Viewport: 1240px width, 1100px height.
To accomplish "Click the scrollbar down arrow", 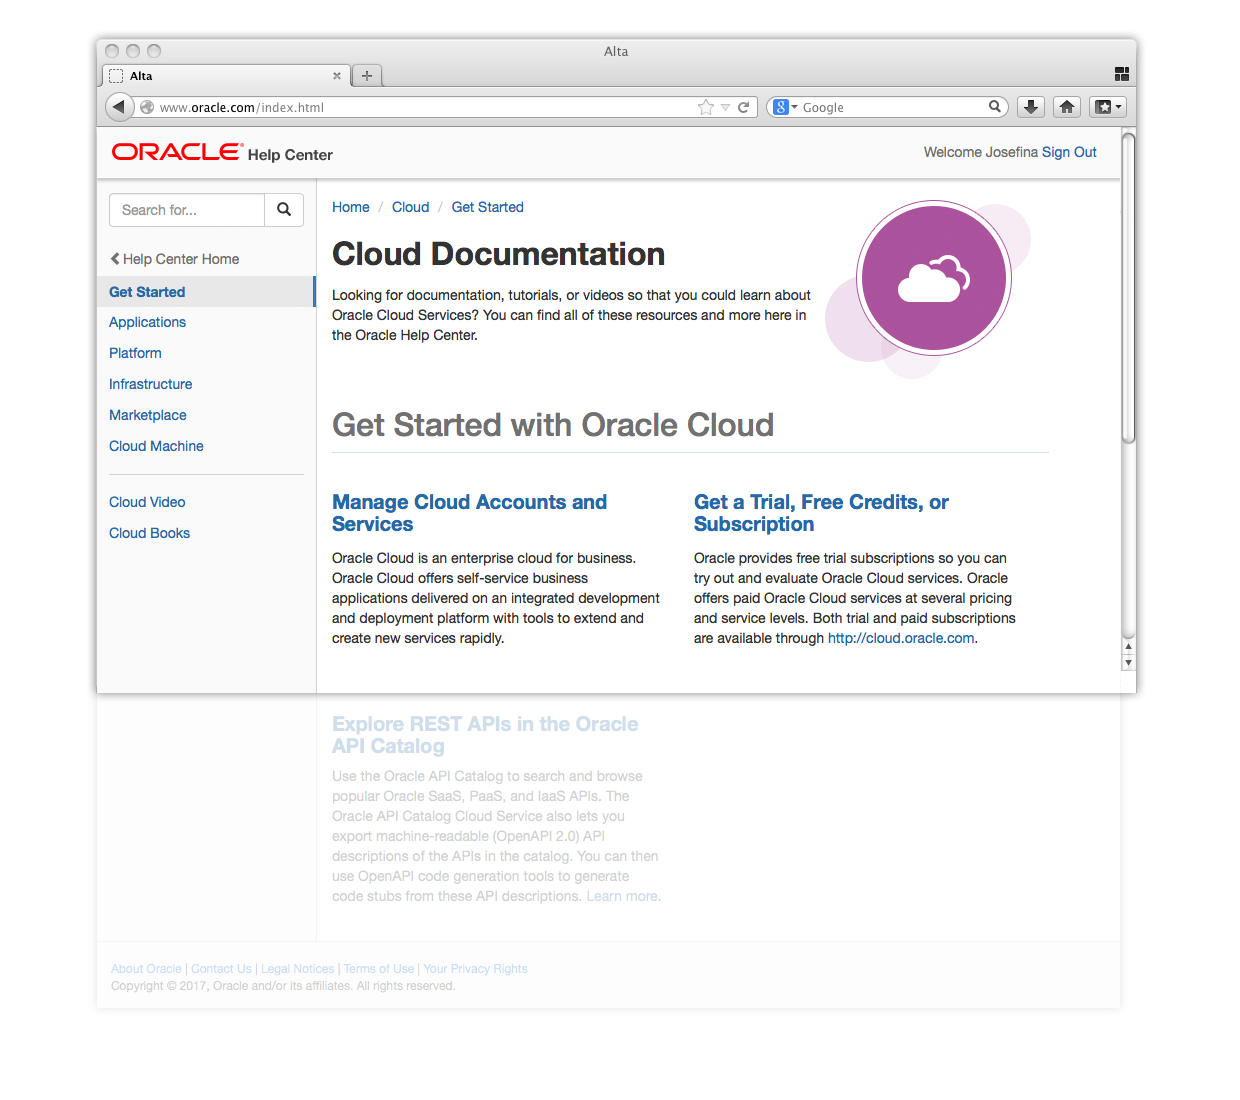I will (x=1128, y=662).
